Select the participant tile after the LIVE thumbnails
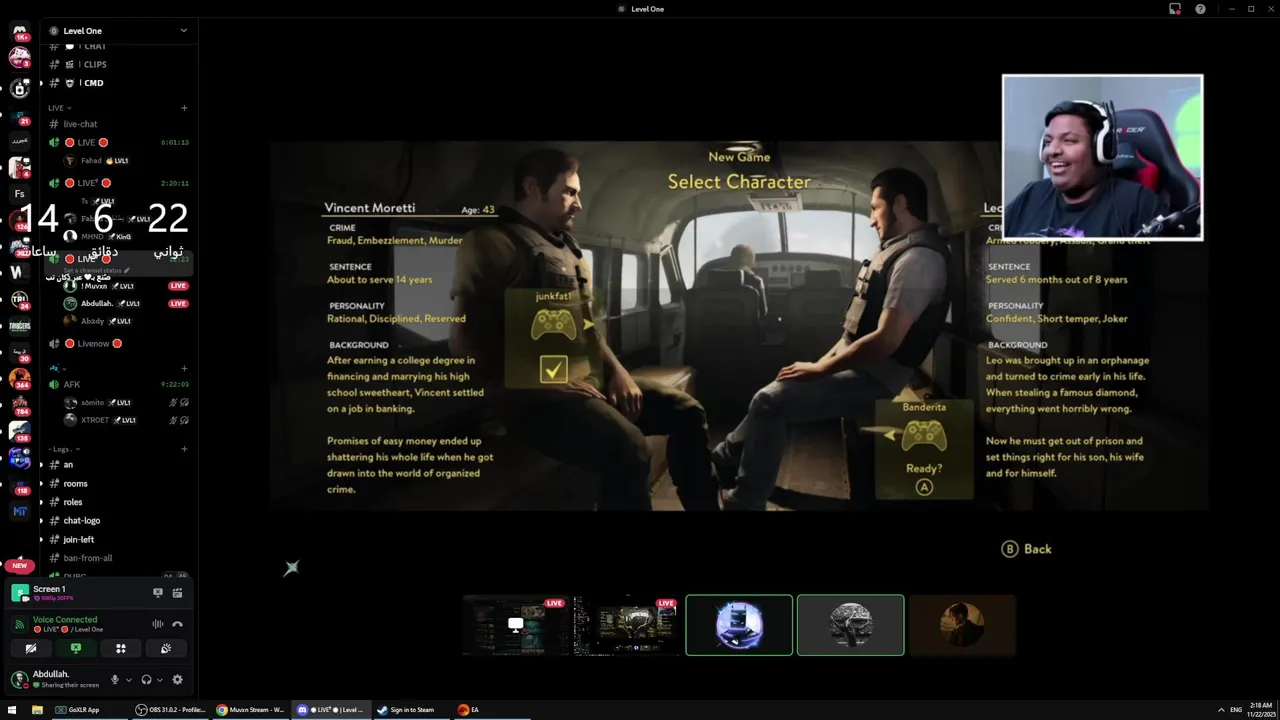The height and width of the screenshot is (720, 1280). pos(739,625)
